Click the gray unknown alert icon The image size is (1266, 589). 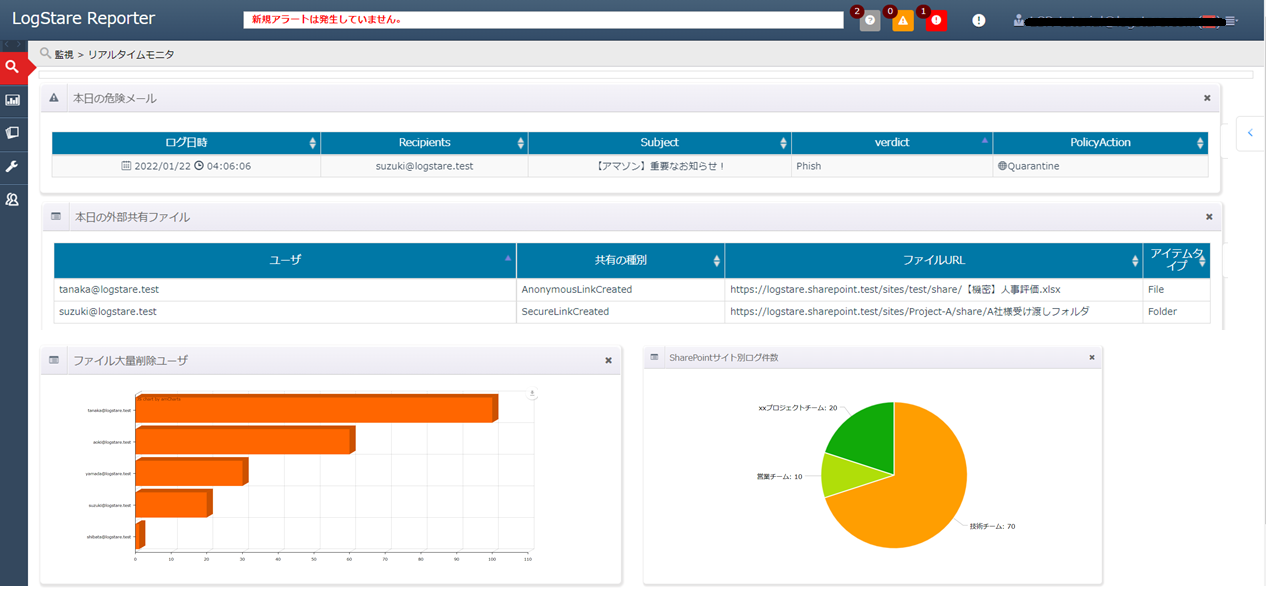click(x=870, y=21)
